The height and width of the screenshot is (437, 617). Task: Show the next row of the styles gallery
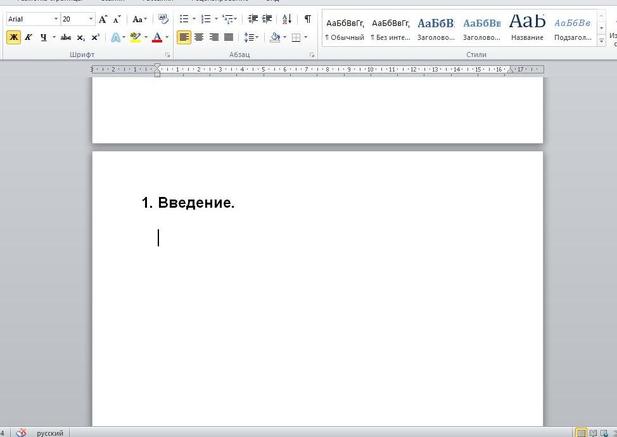click(601, 28)
